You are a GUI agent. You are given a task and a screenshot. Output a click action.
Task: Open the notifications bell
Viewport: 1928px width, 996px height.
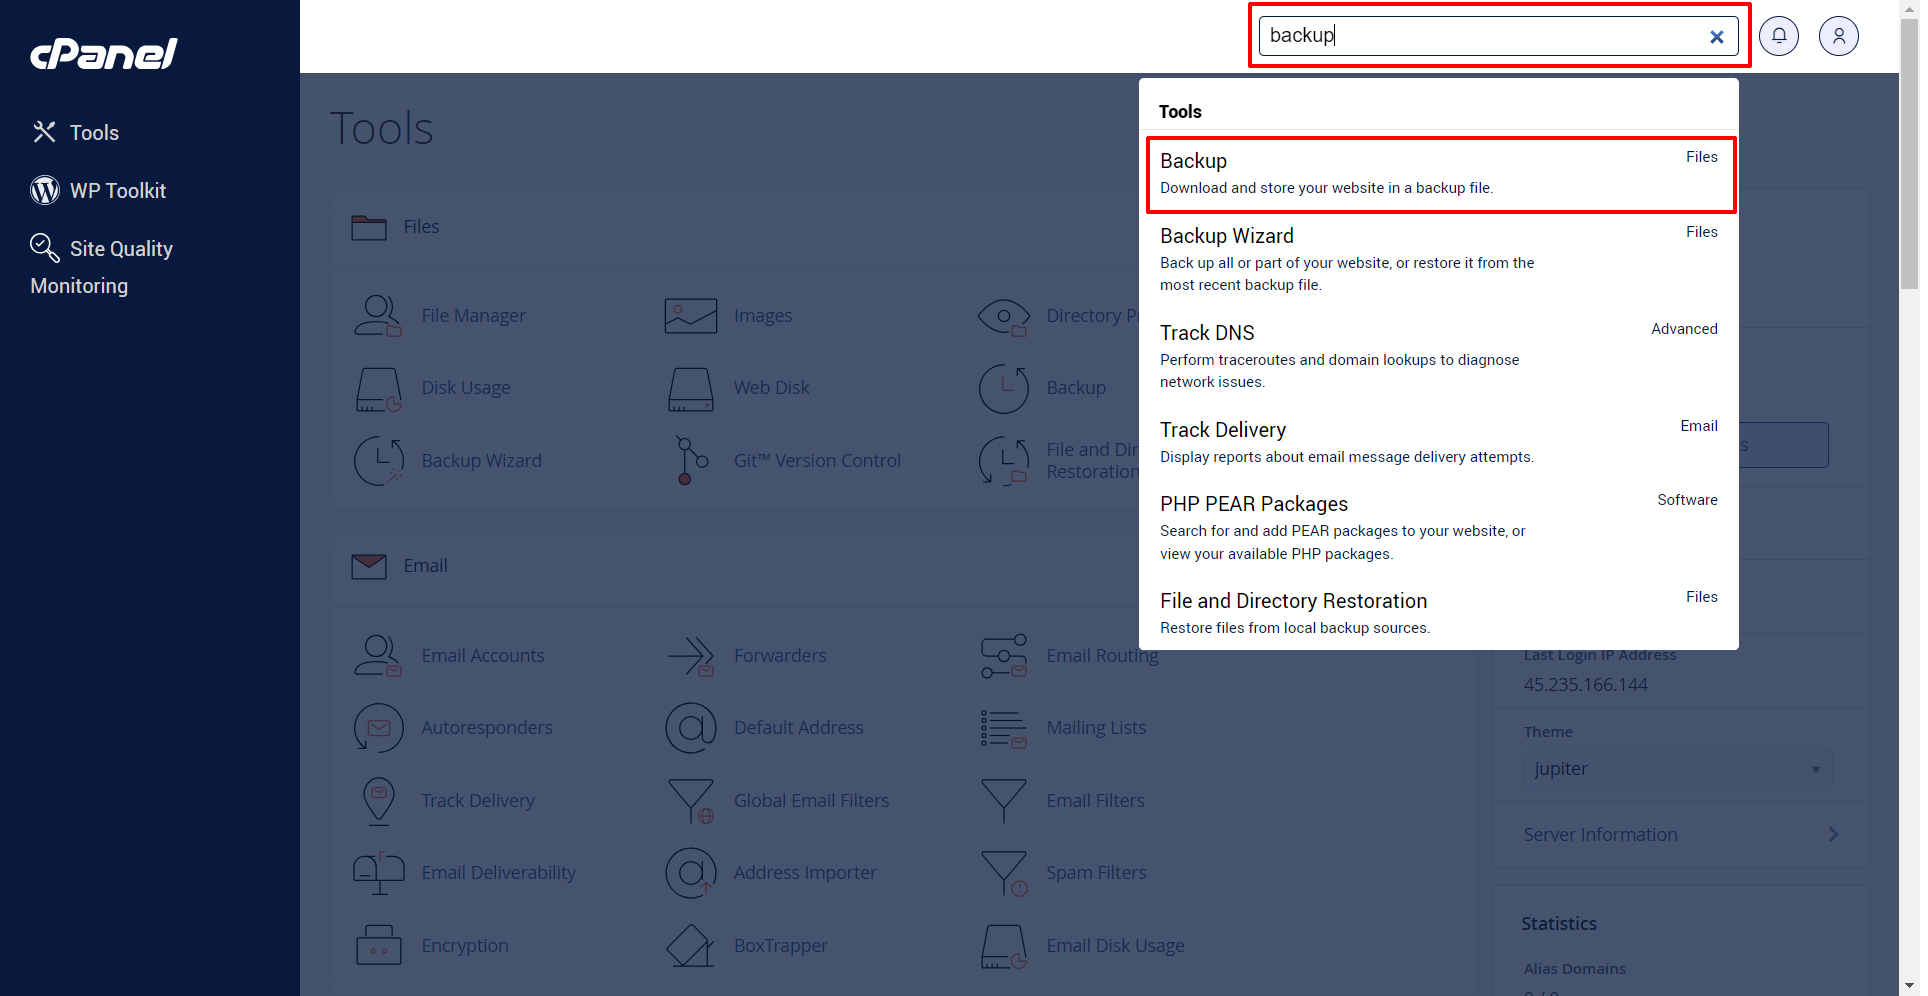pos(1779,36)
